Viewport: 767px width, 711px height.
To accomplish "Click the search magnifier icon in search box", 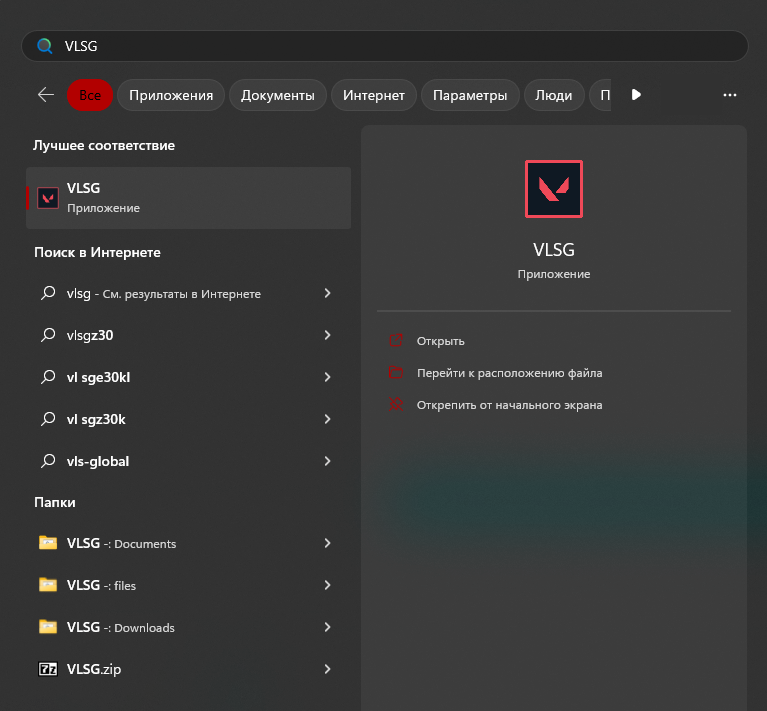I will (x=44, y=46).
